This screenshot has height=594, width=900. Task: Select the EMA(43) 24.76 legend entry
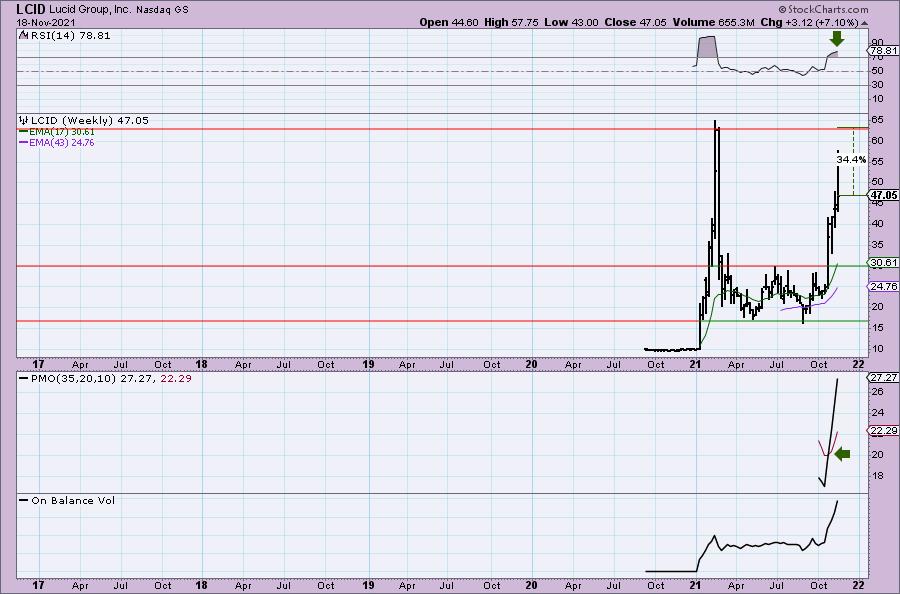tap(61, 143)
